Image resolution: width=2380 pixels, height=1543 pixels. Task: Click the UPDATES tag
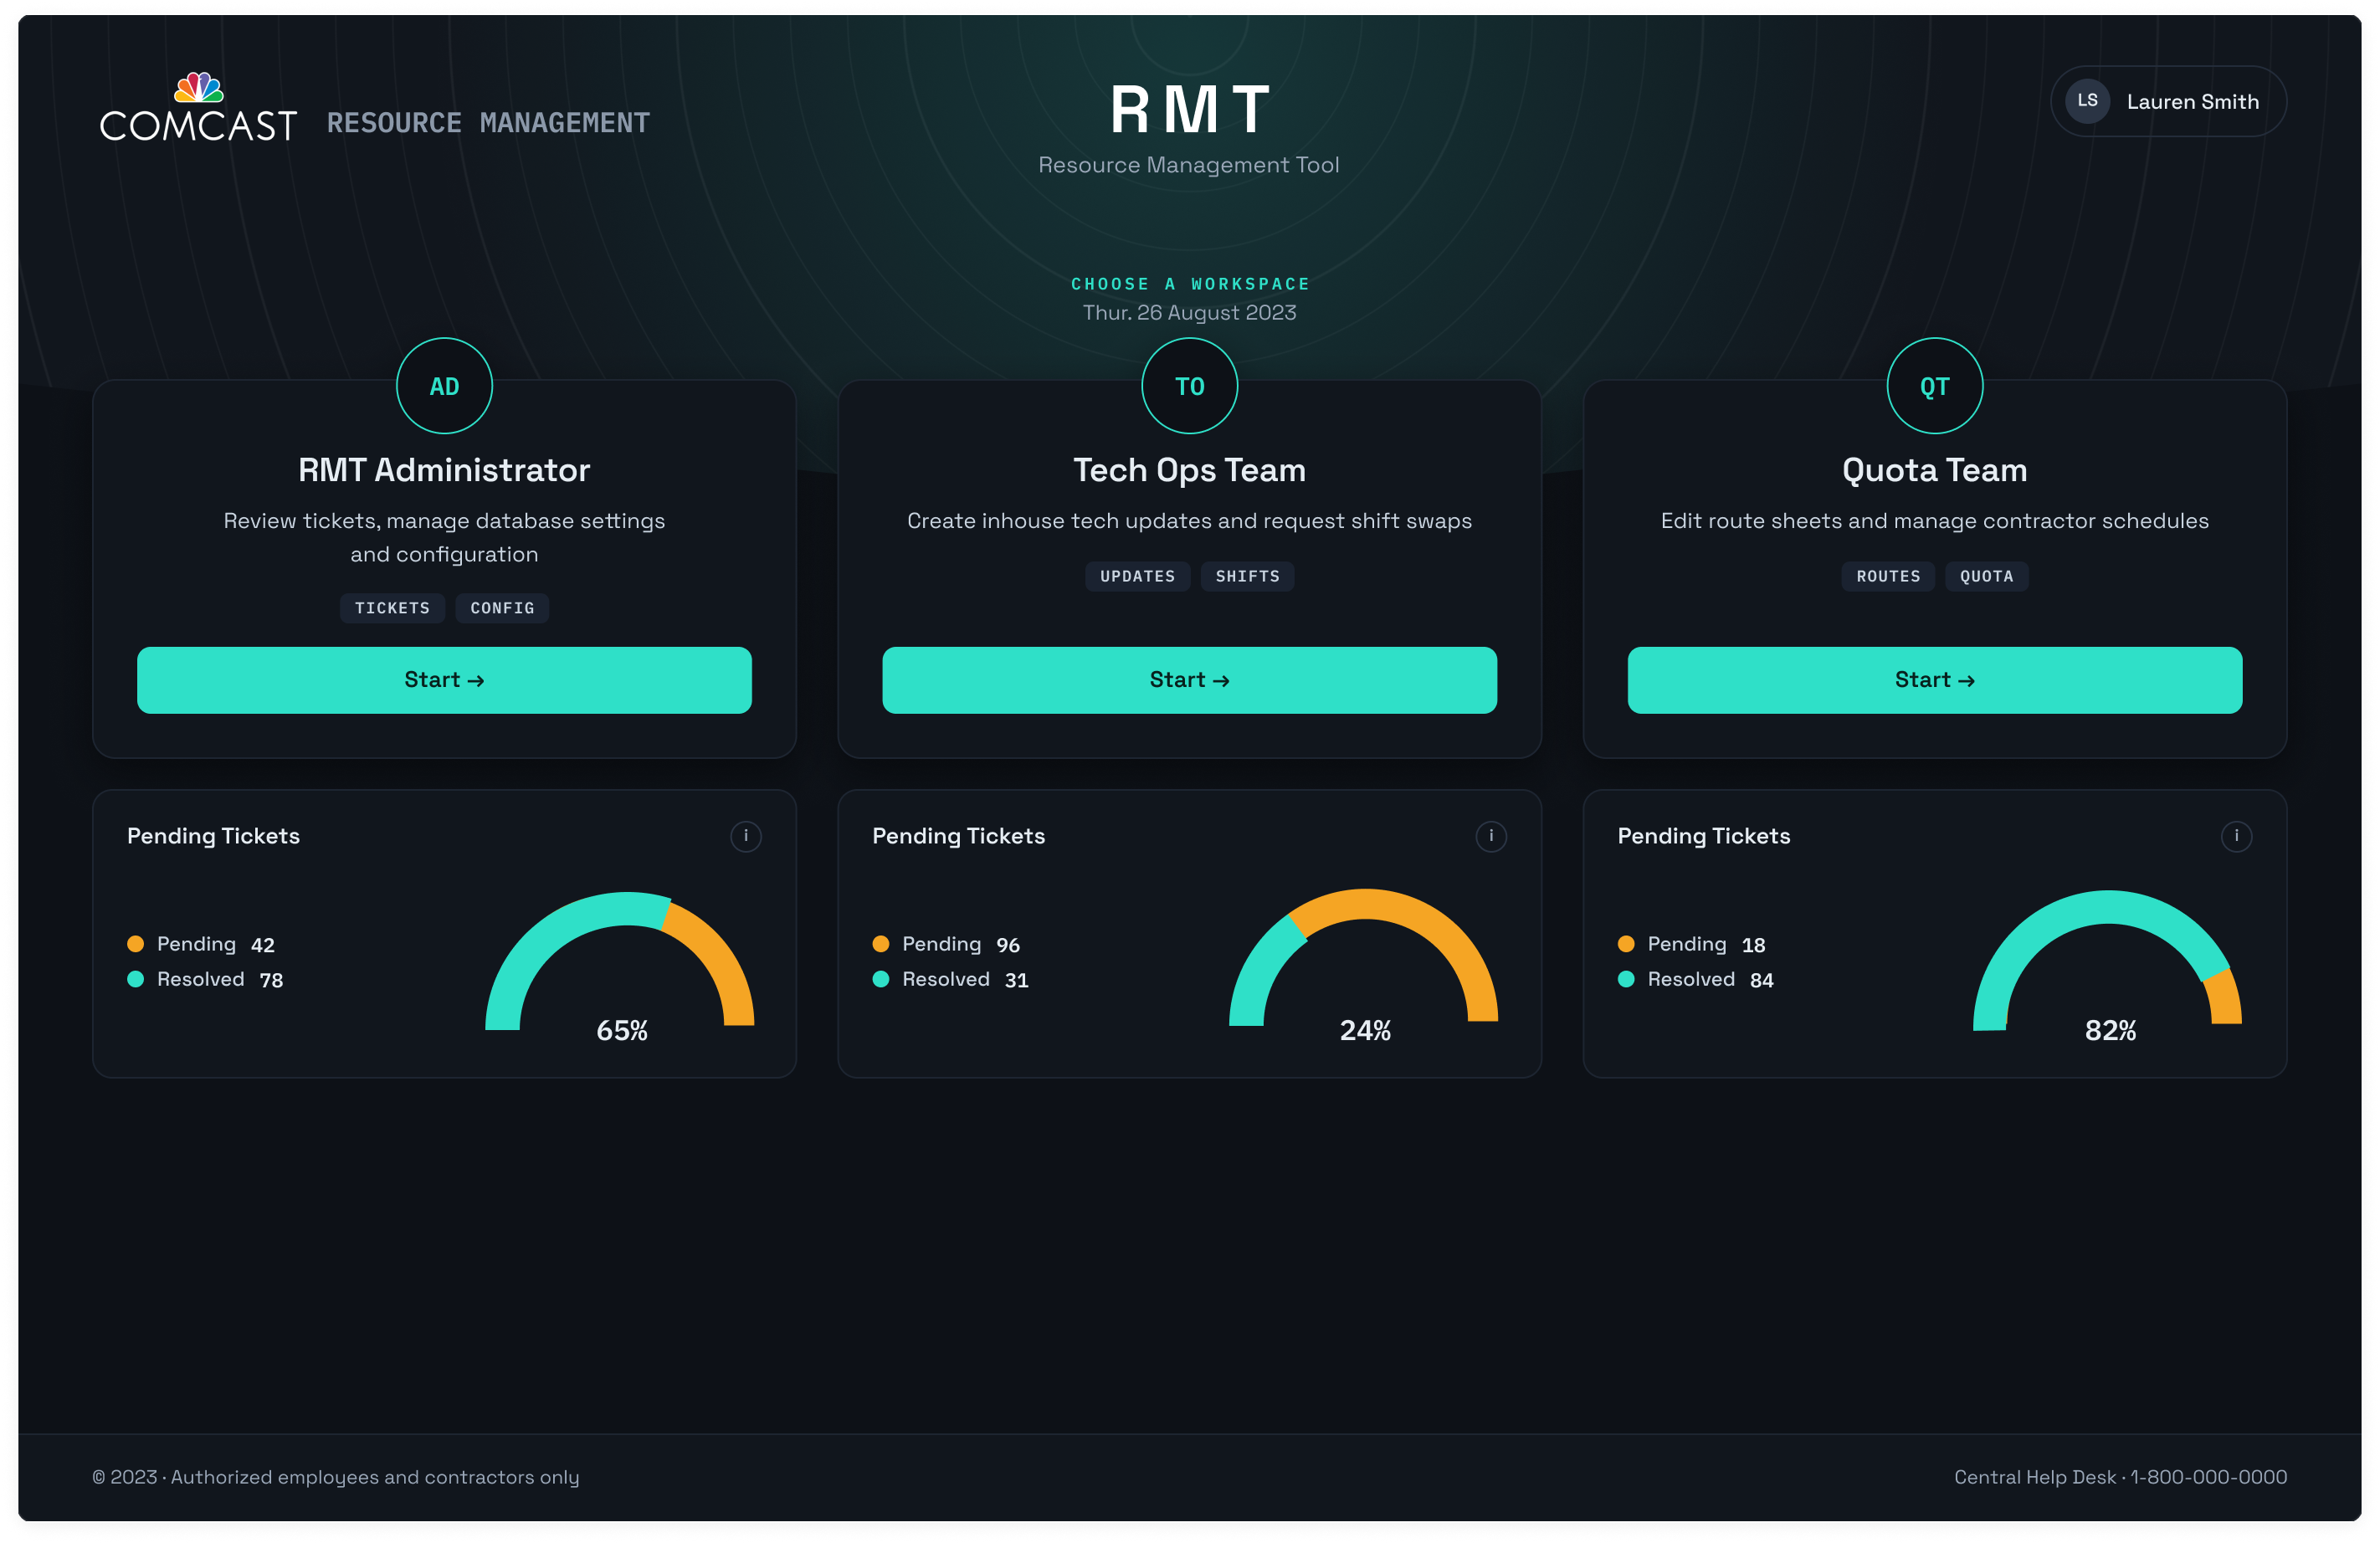(x=1137, y=576)
